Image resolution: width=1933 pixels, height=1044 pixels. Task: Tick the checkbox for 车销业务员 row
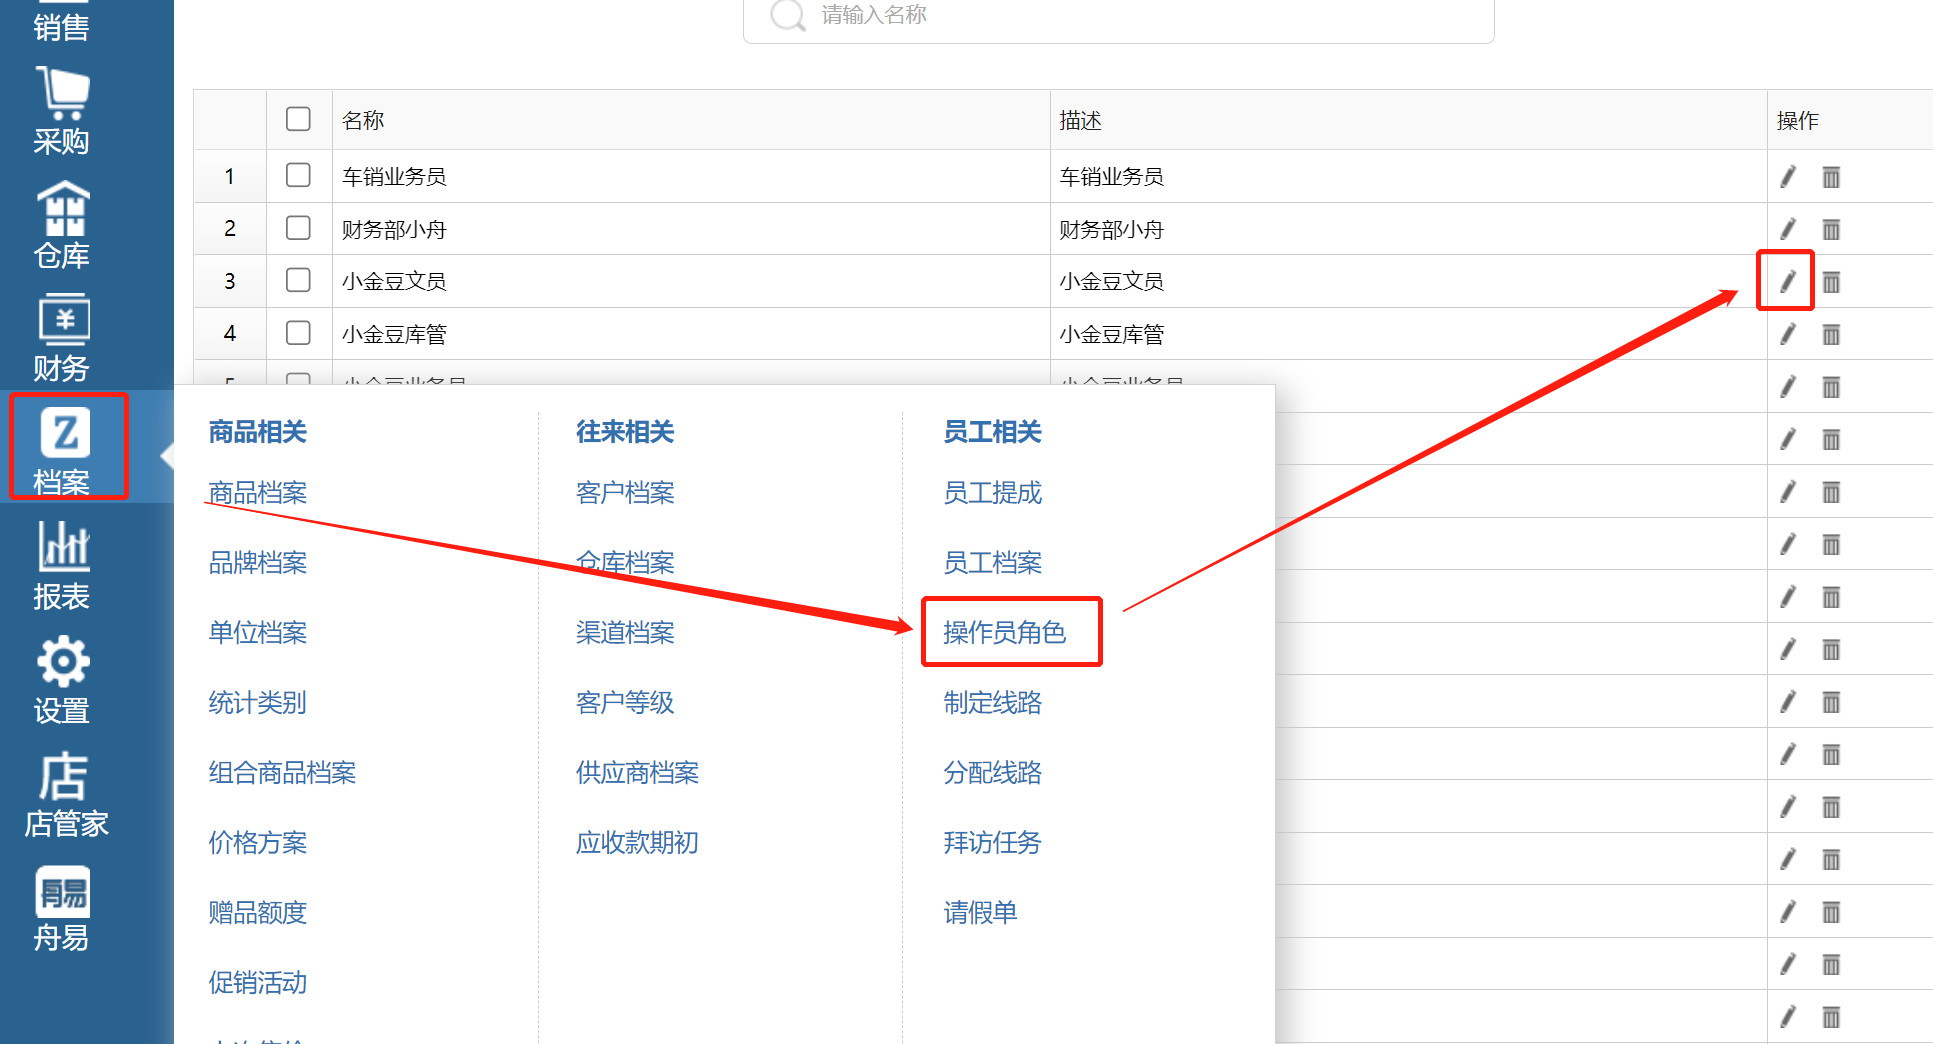click(x=298, y=176)
